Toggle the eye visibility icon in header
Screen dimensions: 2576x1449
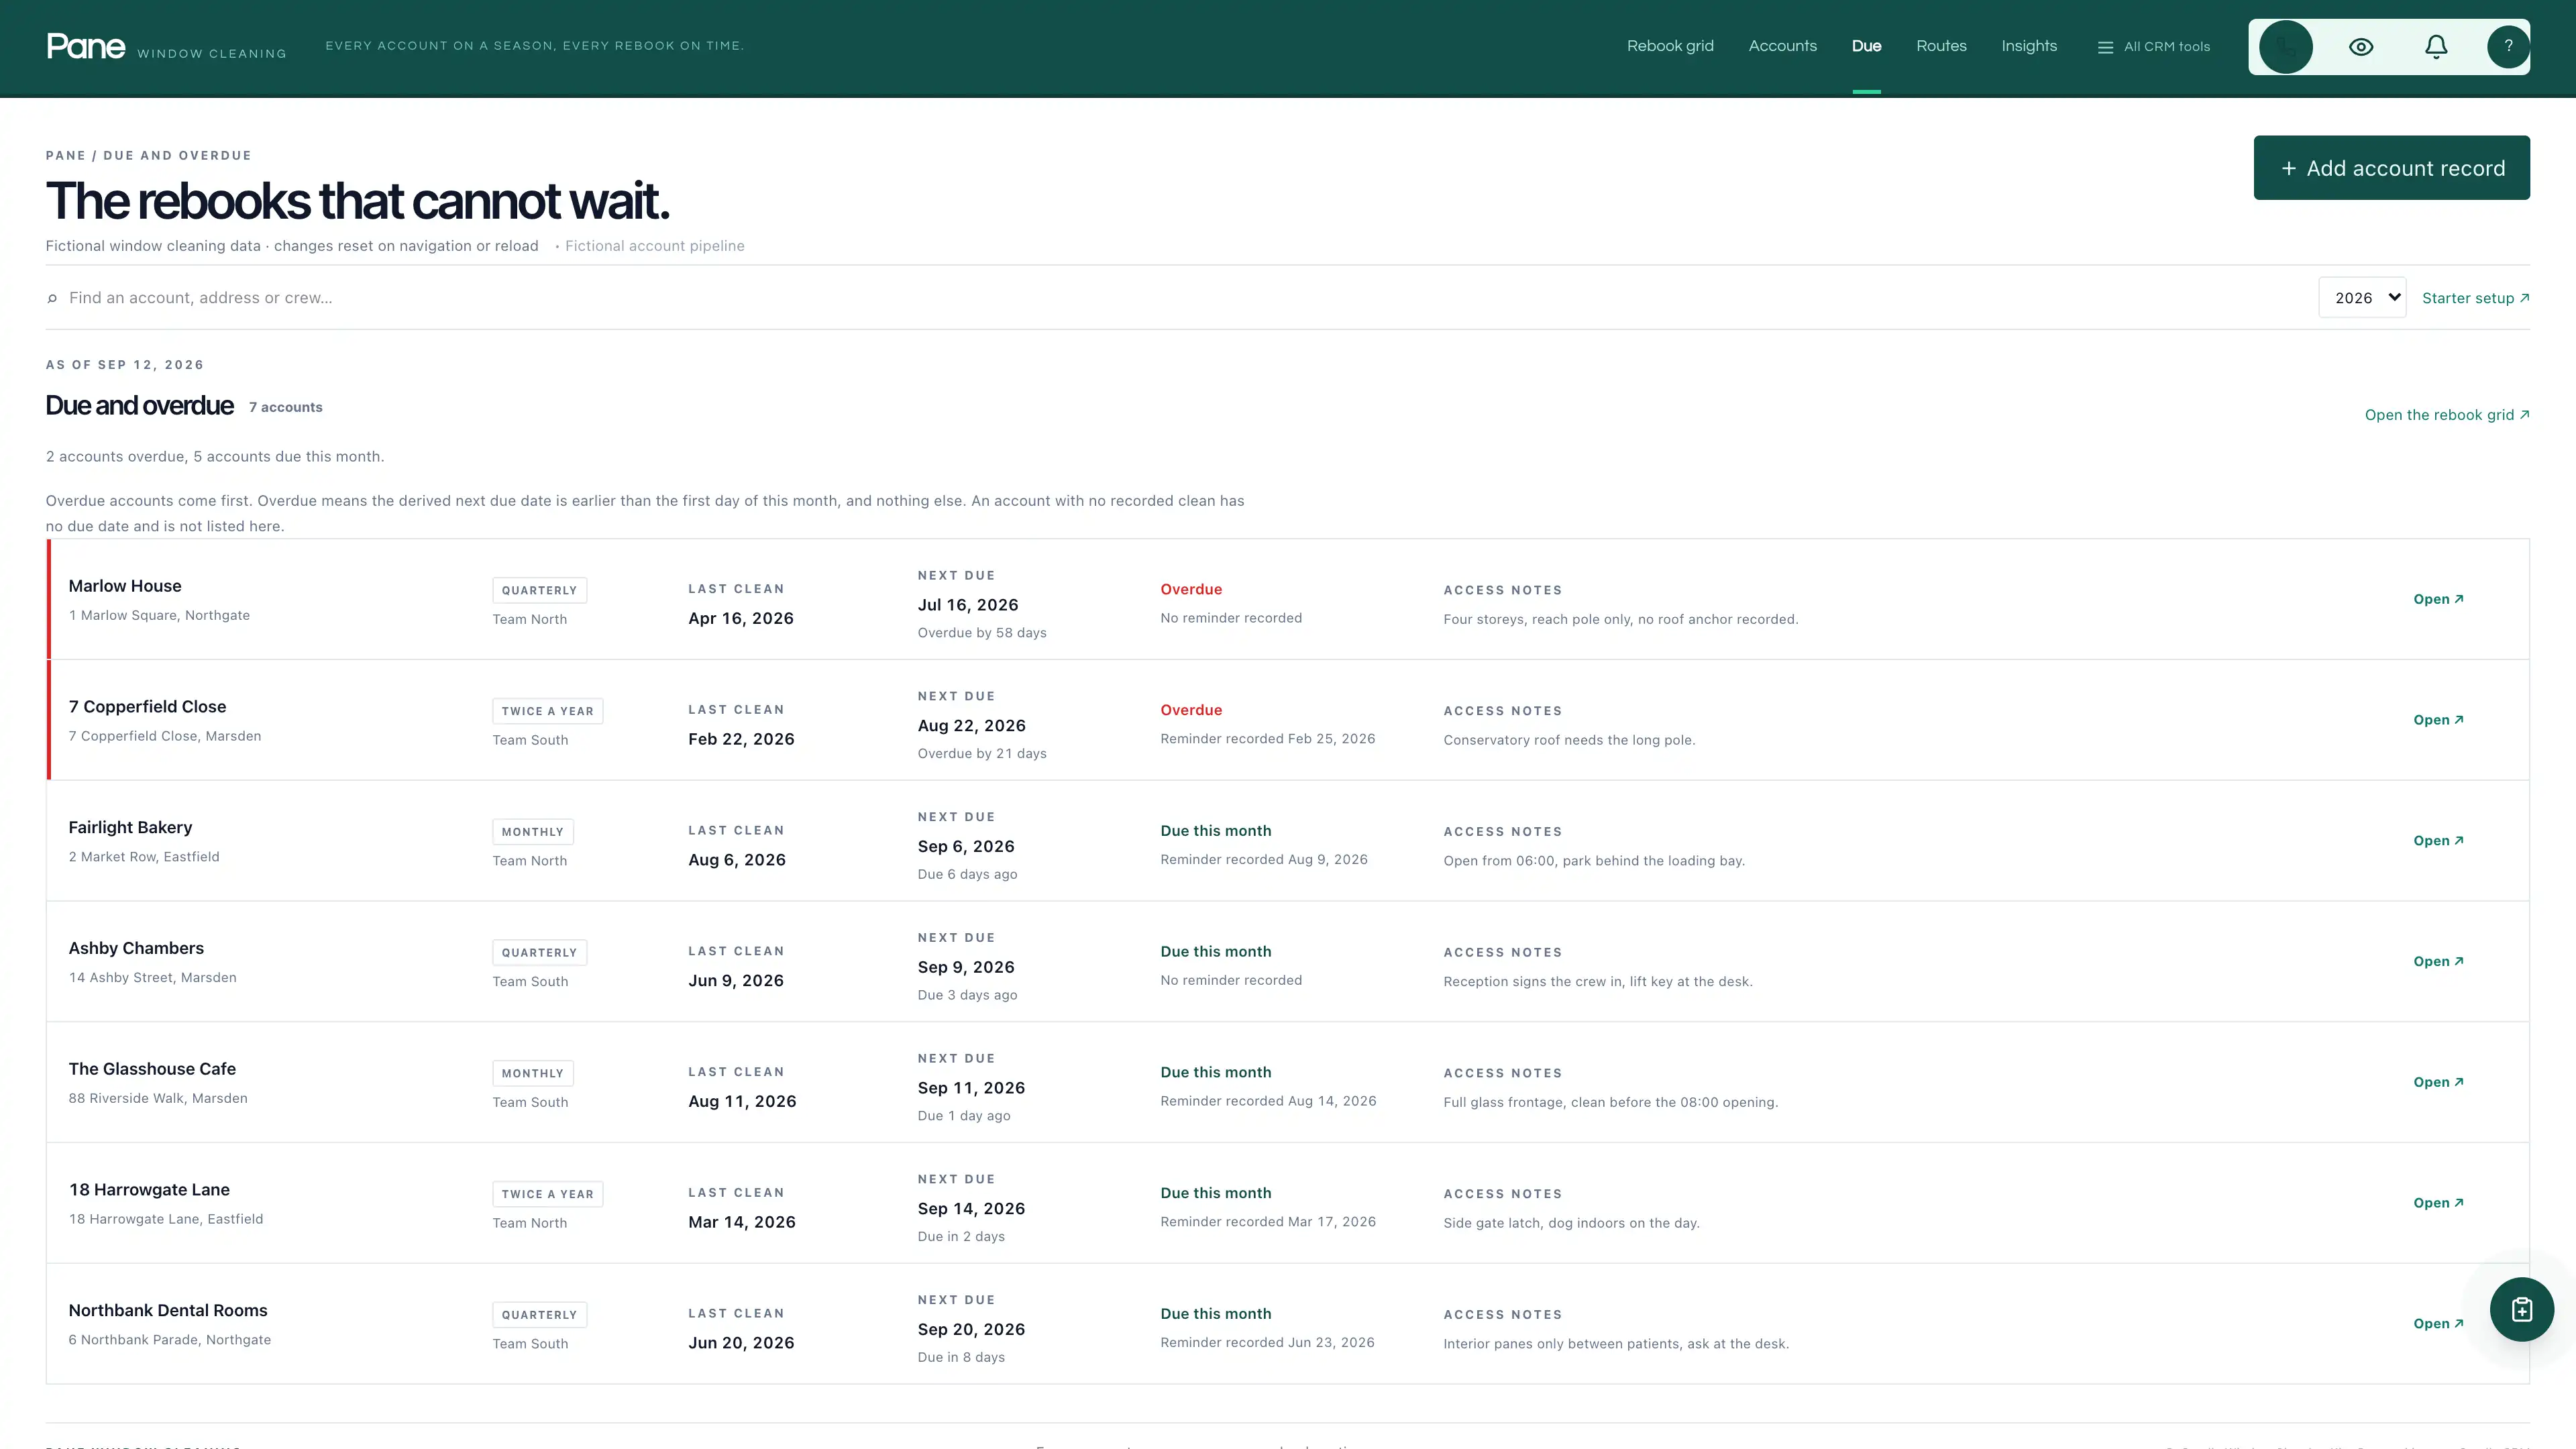2361,47
